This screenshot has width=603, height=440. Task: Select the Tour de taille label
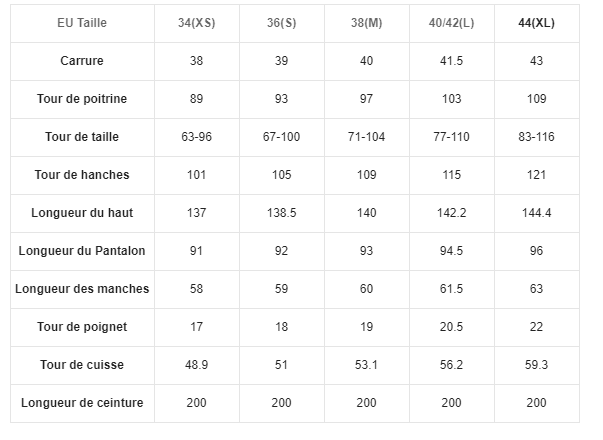(x=82, y=137)
